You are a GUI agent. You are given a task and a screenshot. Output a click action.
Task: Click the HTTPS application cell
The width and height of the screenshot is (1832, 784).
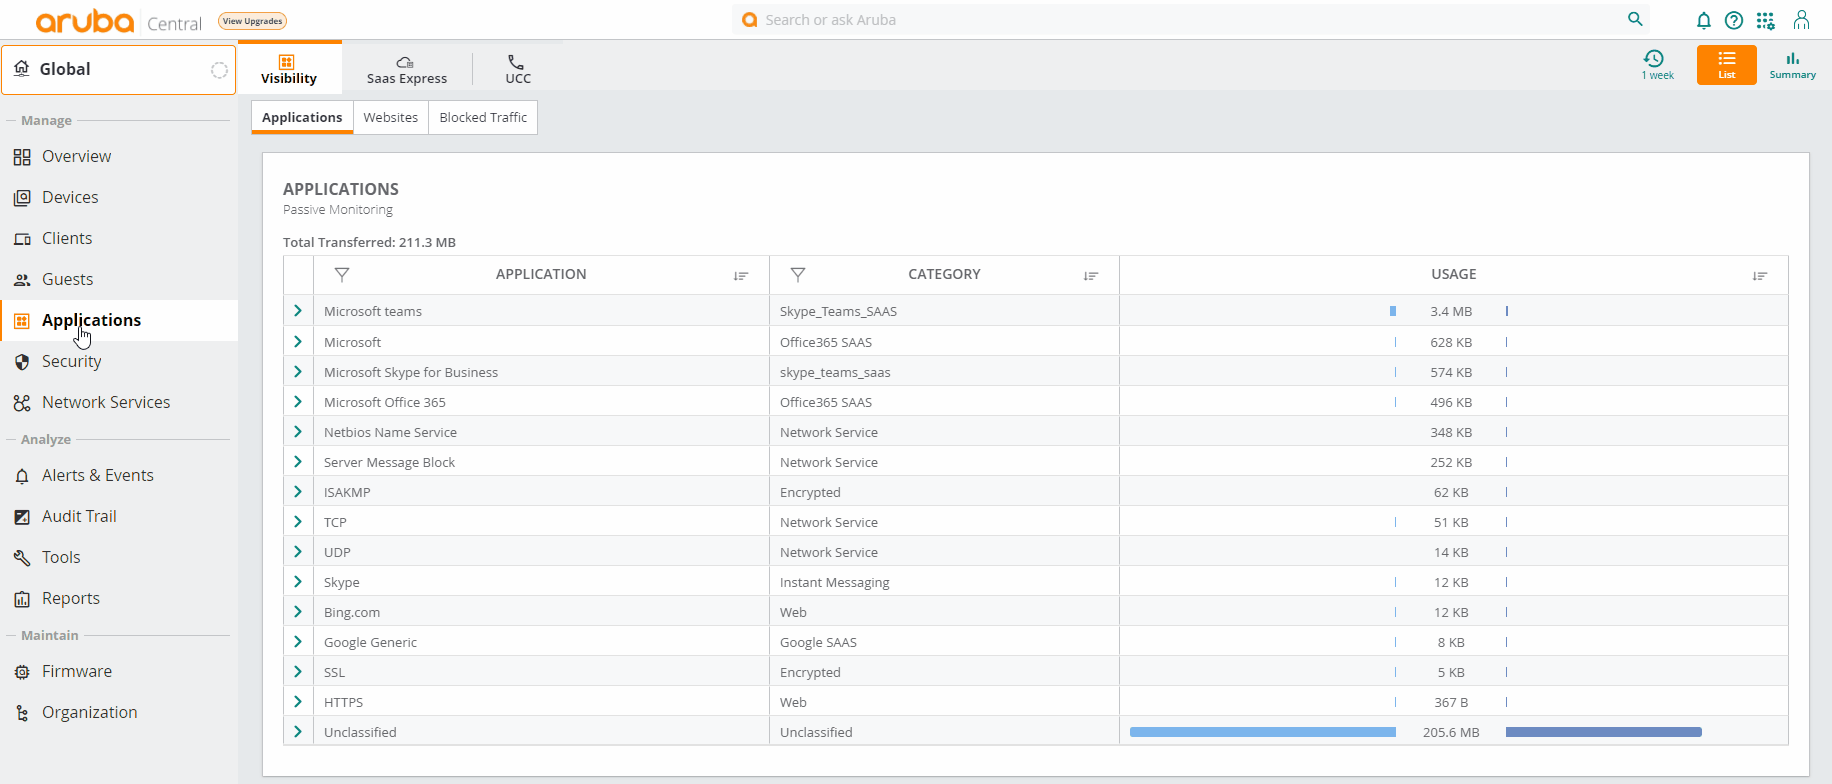tap(541, 702)
